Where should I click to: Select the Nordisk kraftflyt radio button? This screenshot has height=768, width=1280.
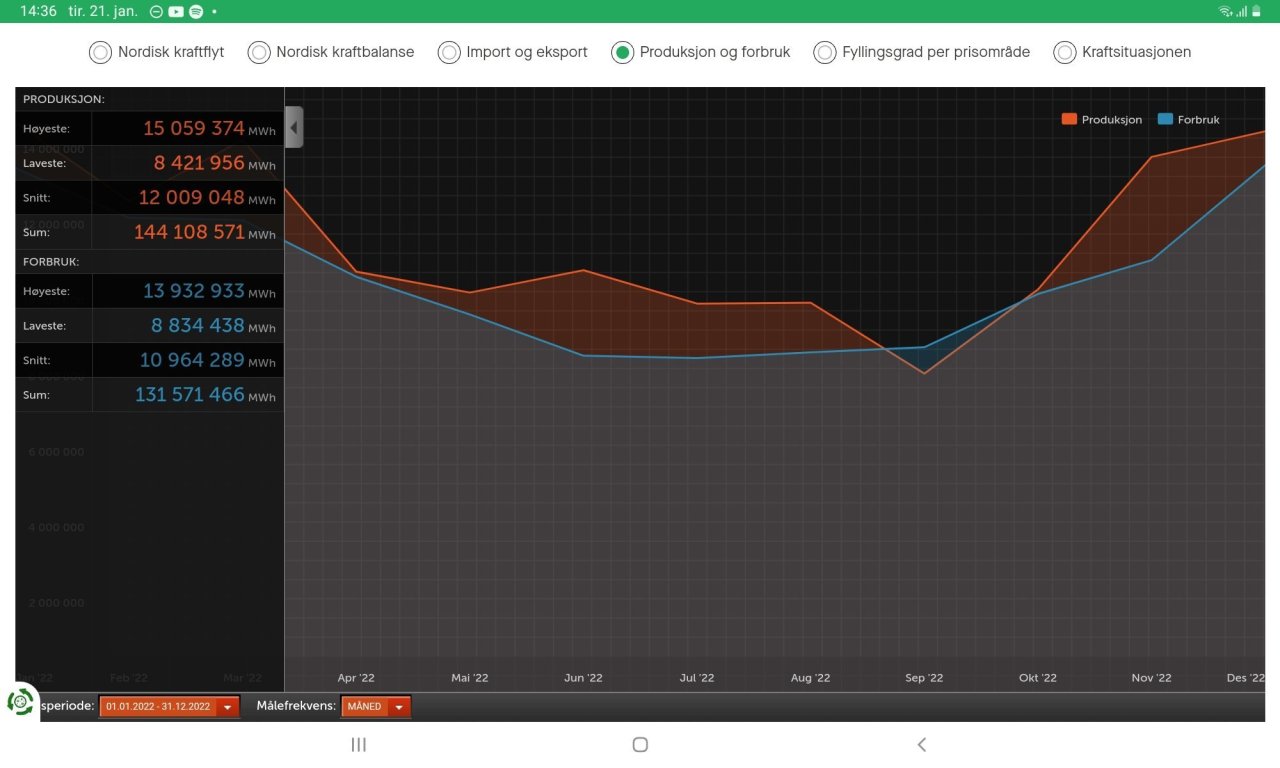(x=100, y=52)
